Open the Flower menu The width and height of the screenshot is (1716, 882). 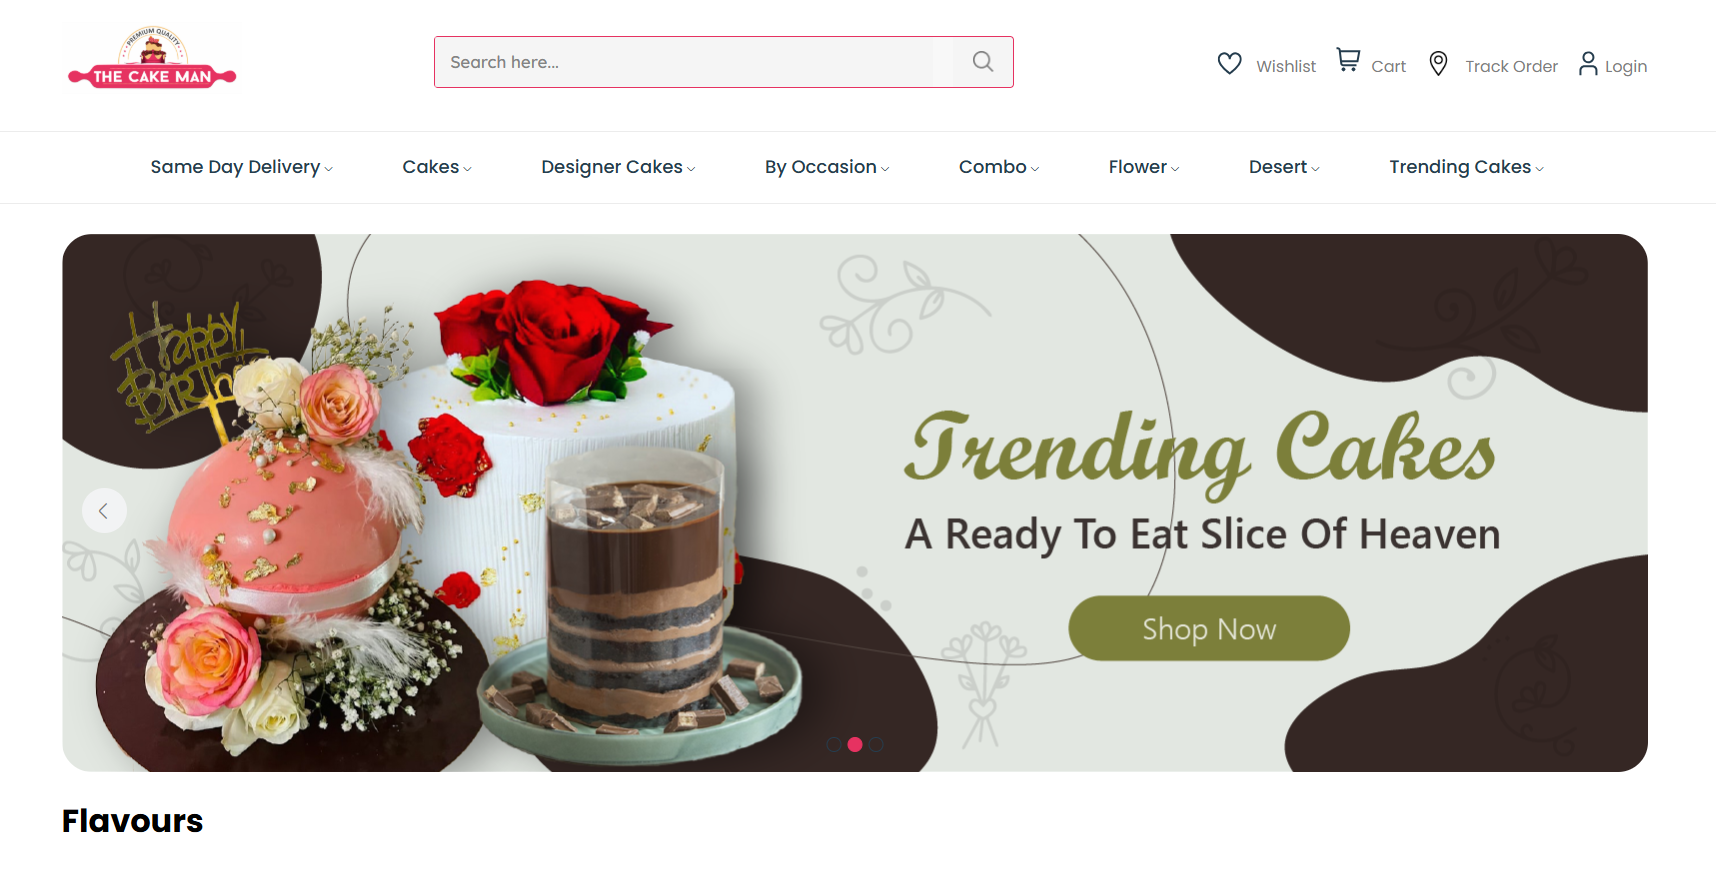(x=1144, y=167)
